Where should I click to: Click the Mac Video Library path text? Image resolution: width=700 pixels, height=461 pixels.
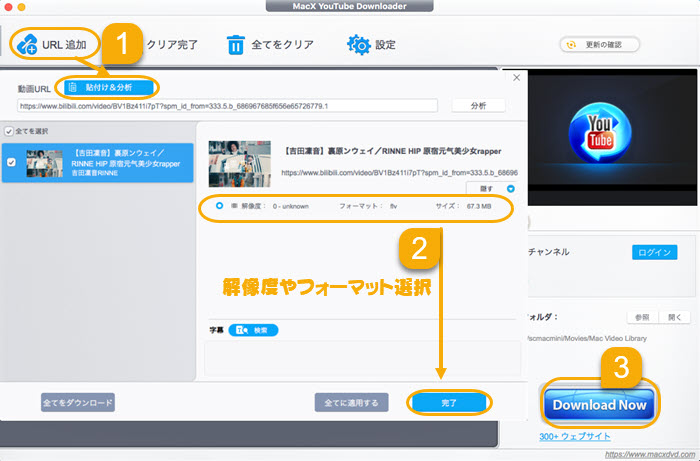(587, 338)
